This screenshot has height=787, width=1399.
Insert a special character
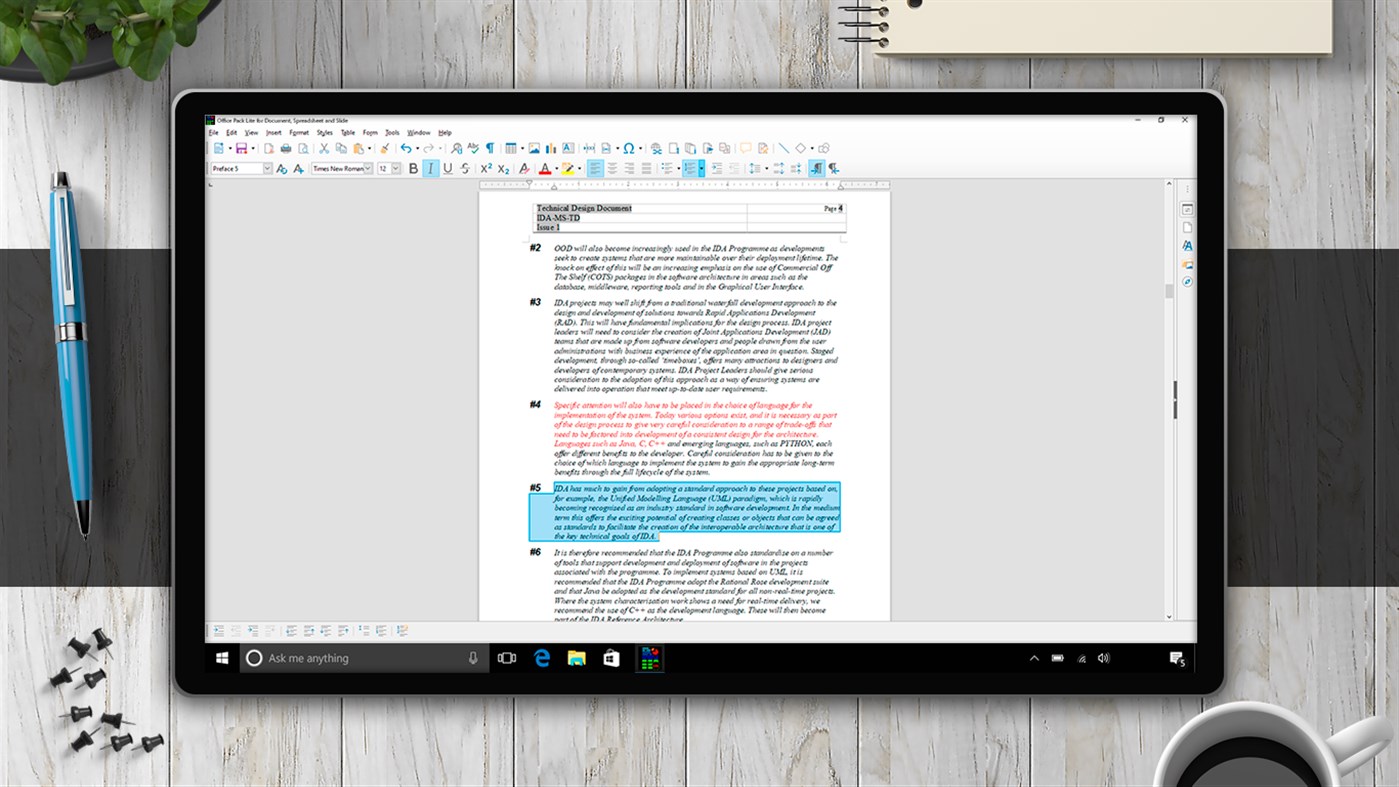628,147
